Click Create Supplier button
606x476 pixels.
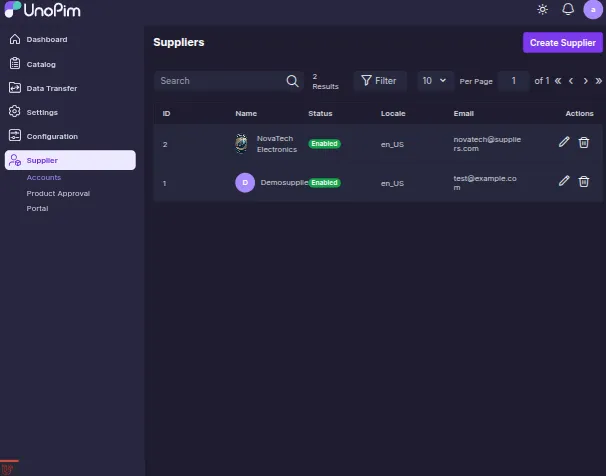coord(563,42)
